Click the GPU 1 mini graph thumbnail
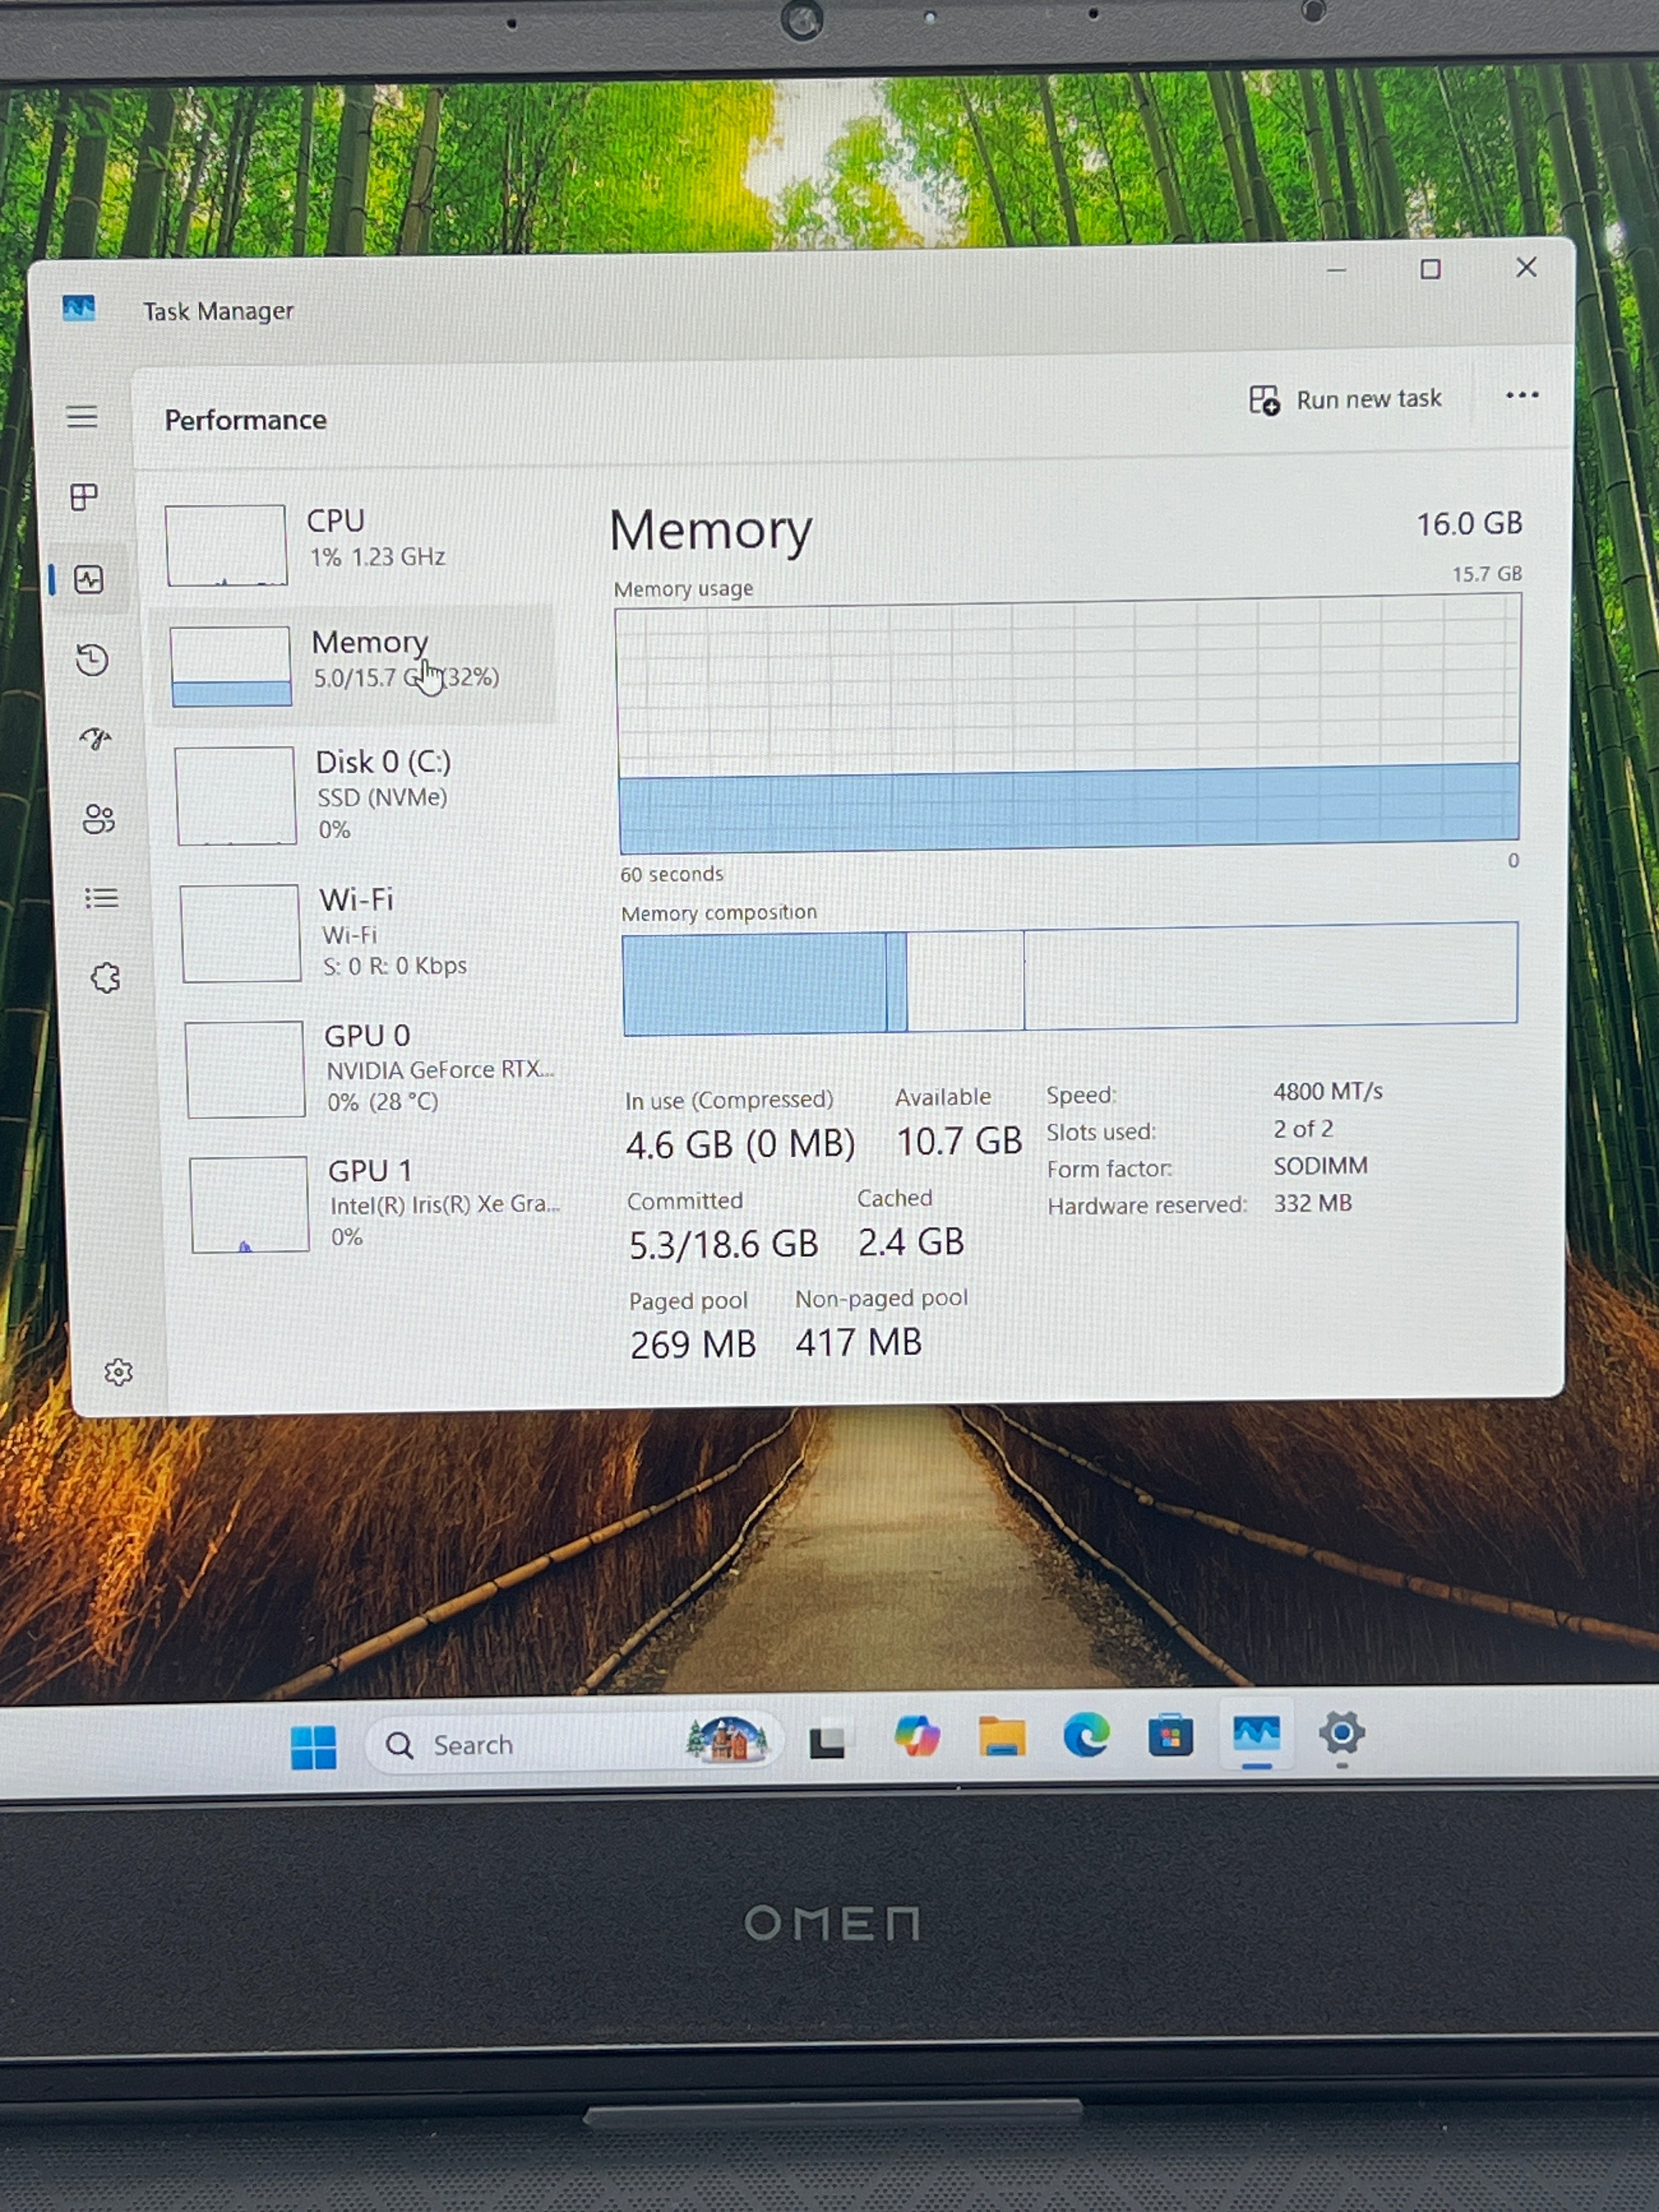The image size is (1659, 2212). click(x=249, y=1204)
